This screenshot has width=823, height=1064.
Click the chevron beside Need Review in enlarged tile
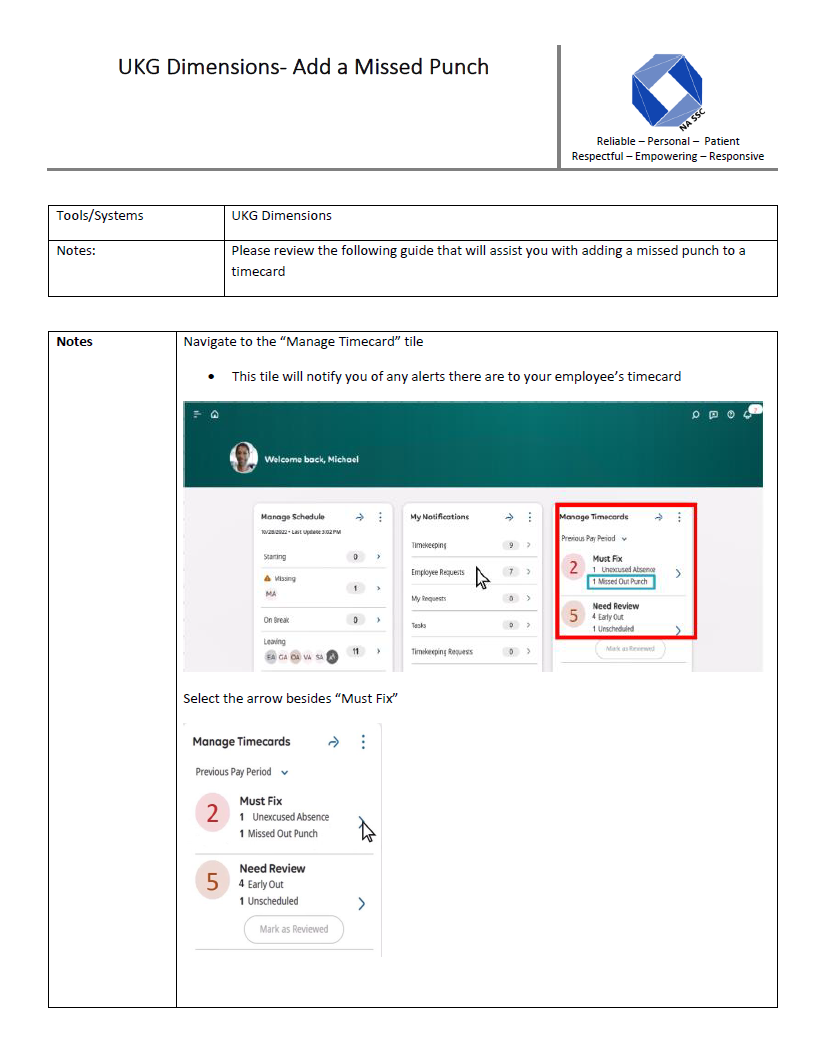click(x=361, y=903)
